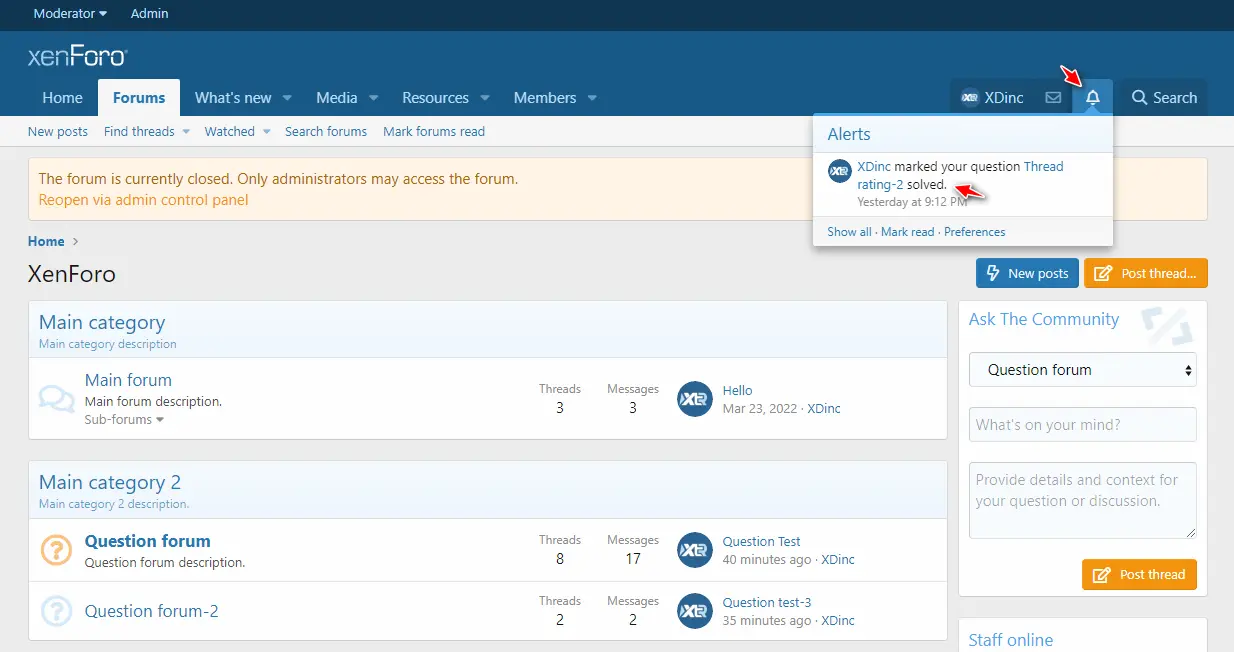Click the Post thread... button

pos(1146,273)
